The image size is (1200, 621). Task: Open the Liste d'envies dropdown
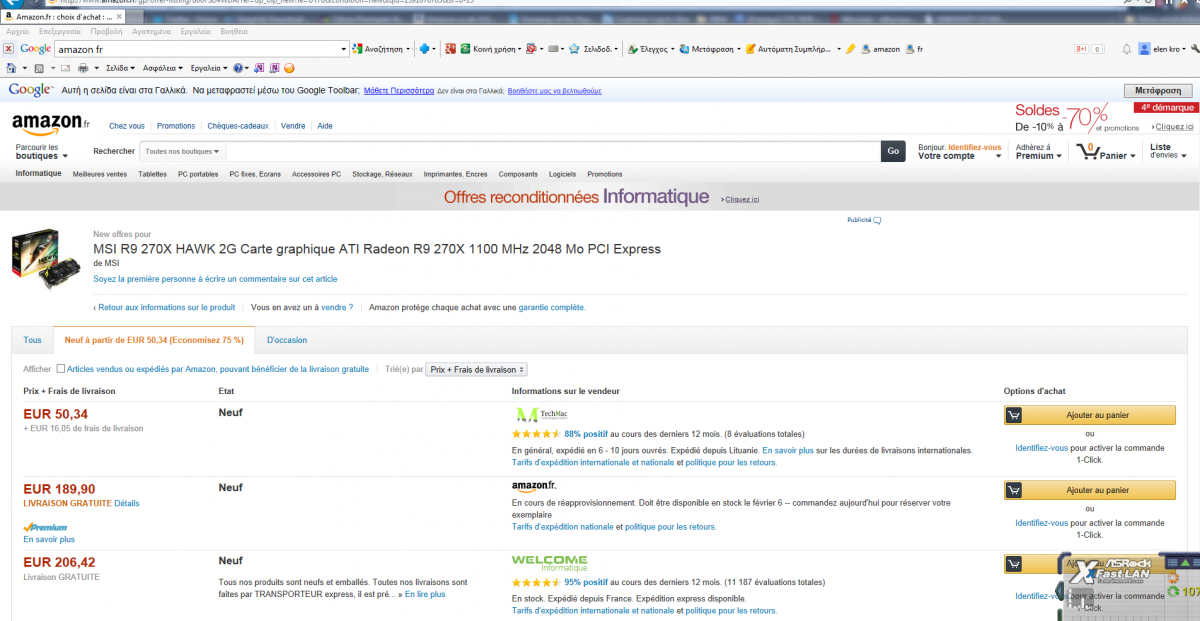[1168, 151]
